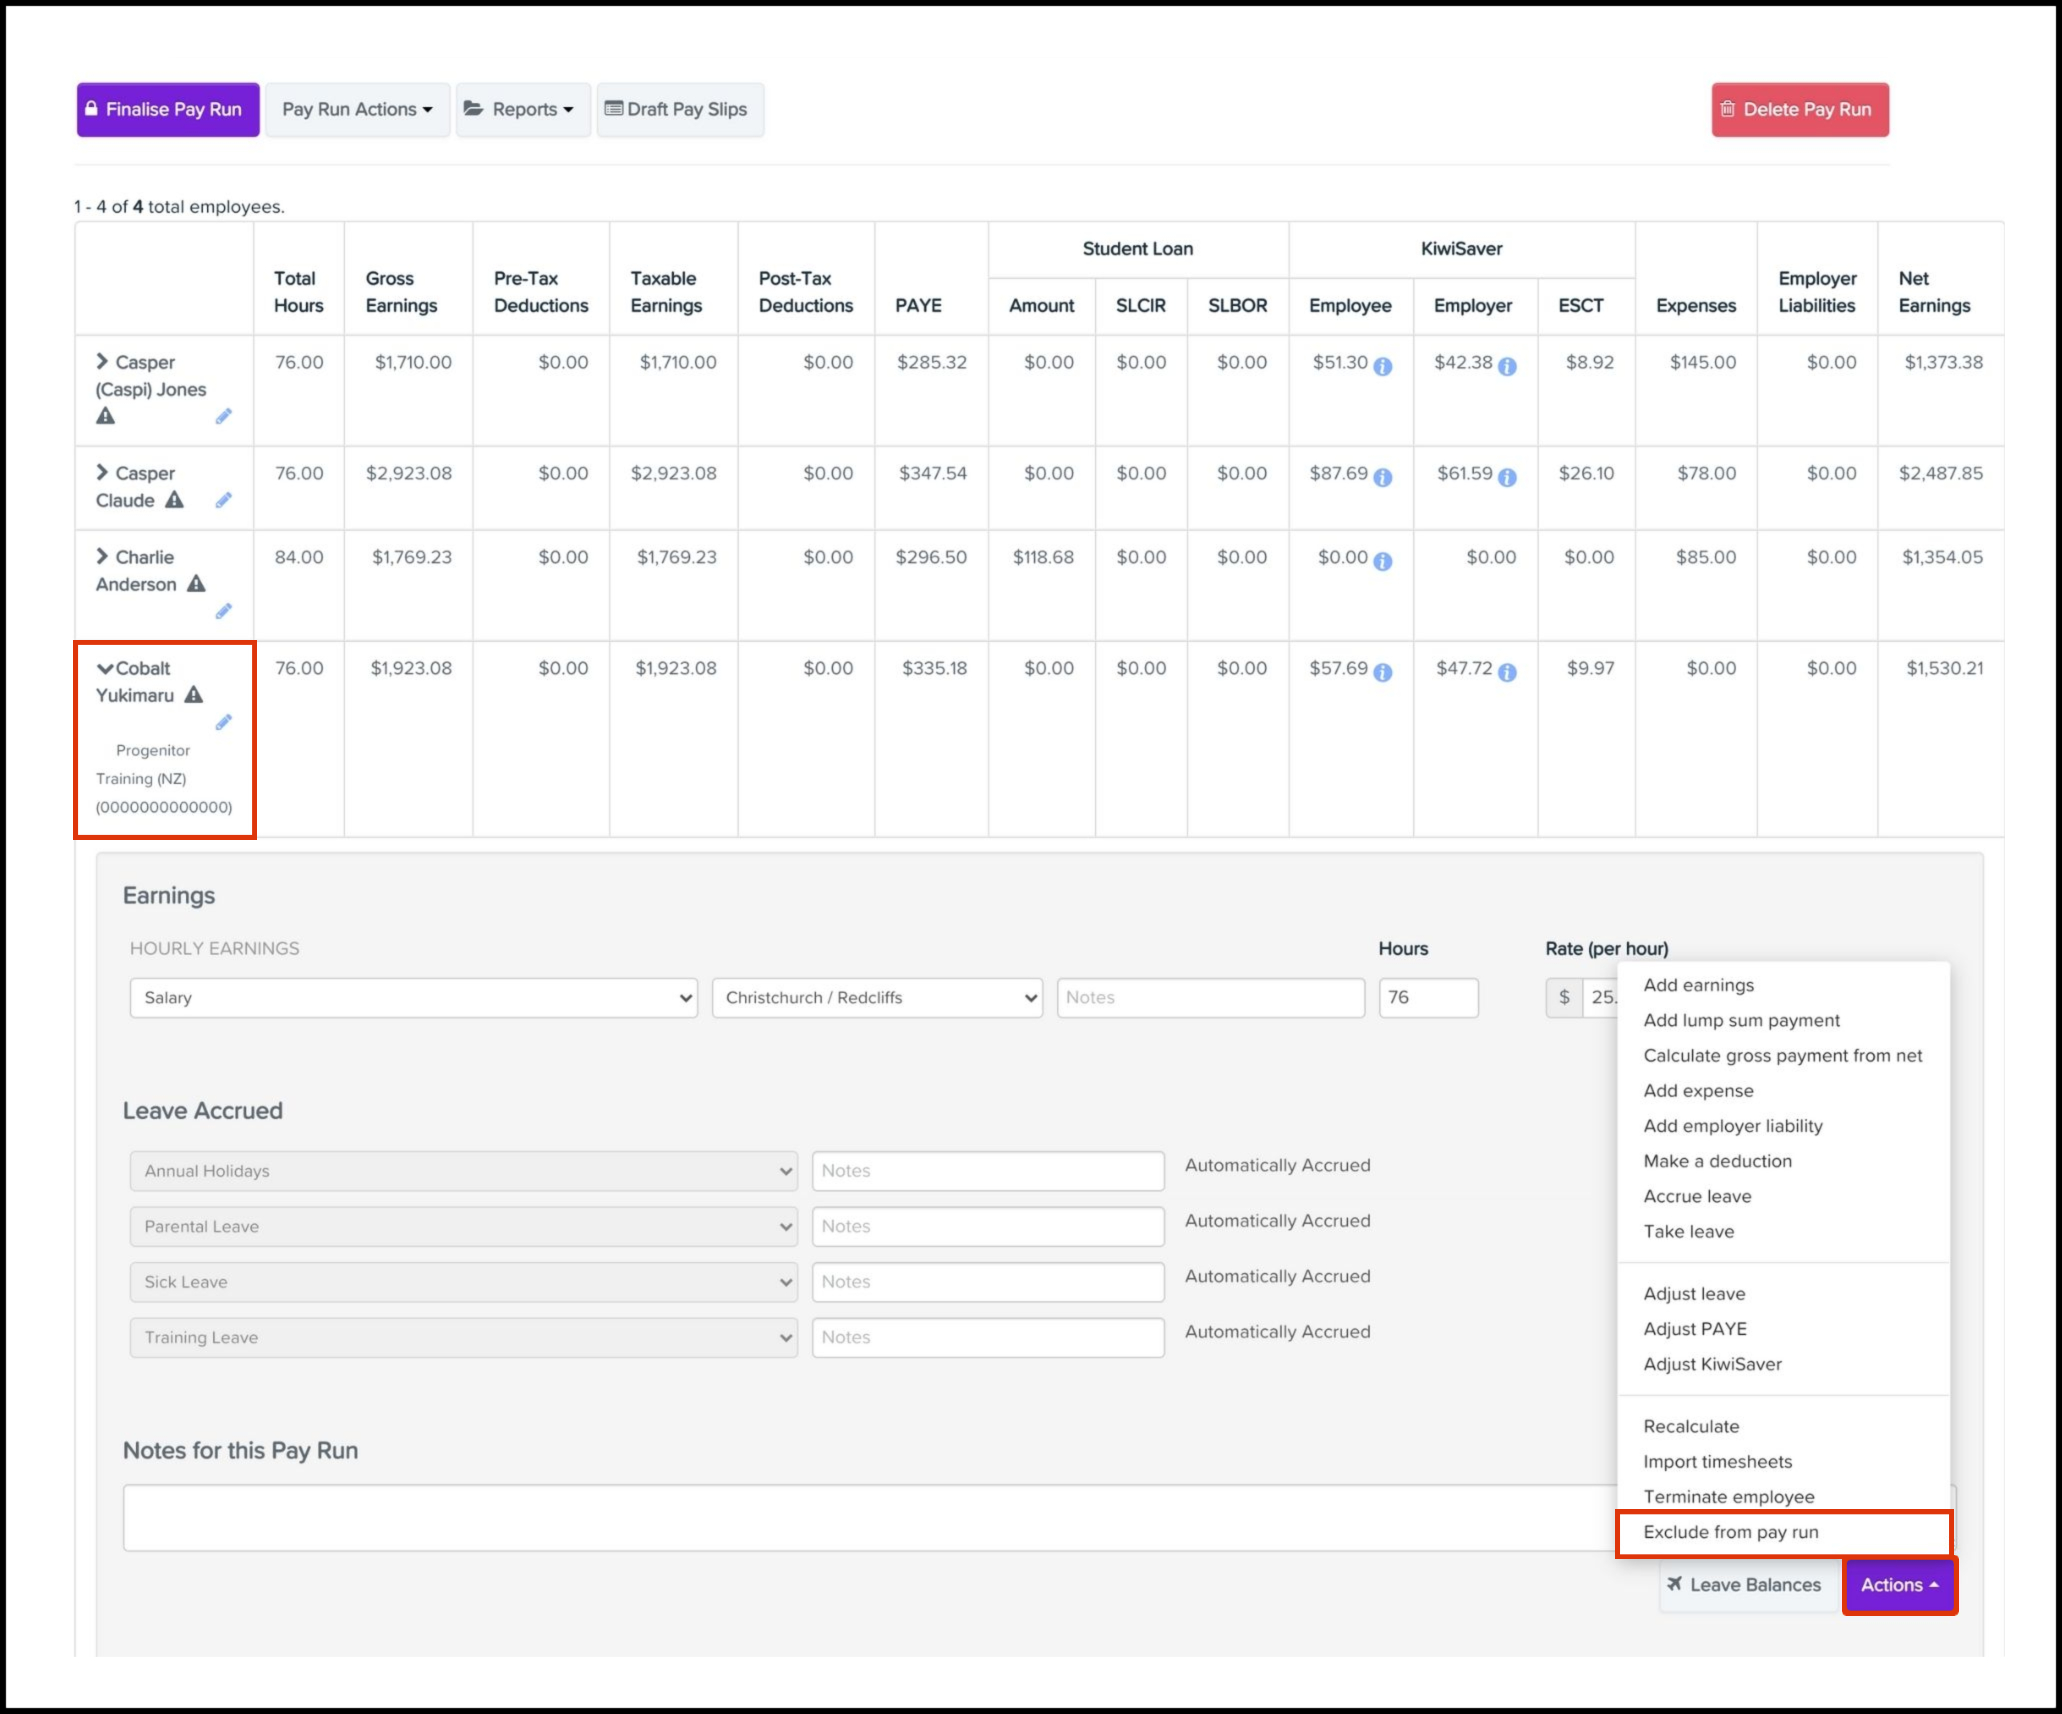
Task: Select Adjust KiwiSaver menu entry
Action: point(1712,1364)
